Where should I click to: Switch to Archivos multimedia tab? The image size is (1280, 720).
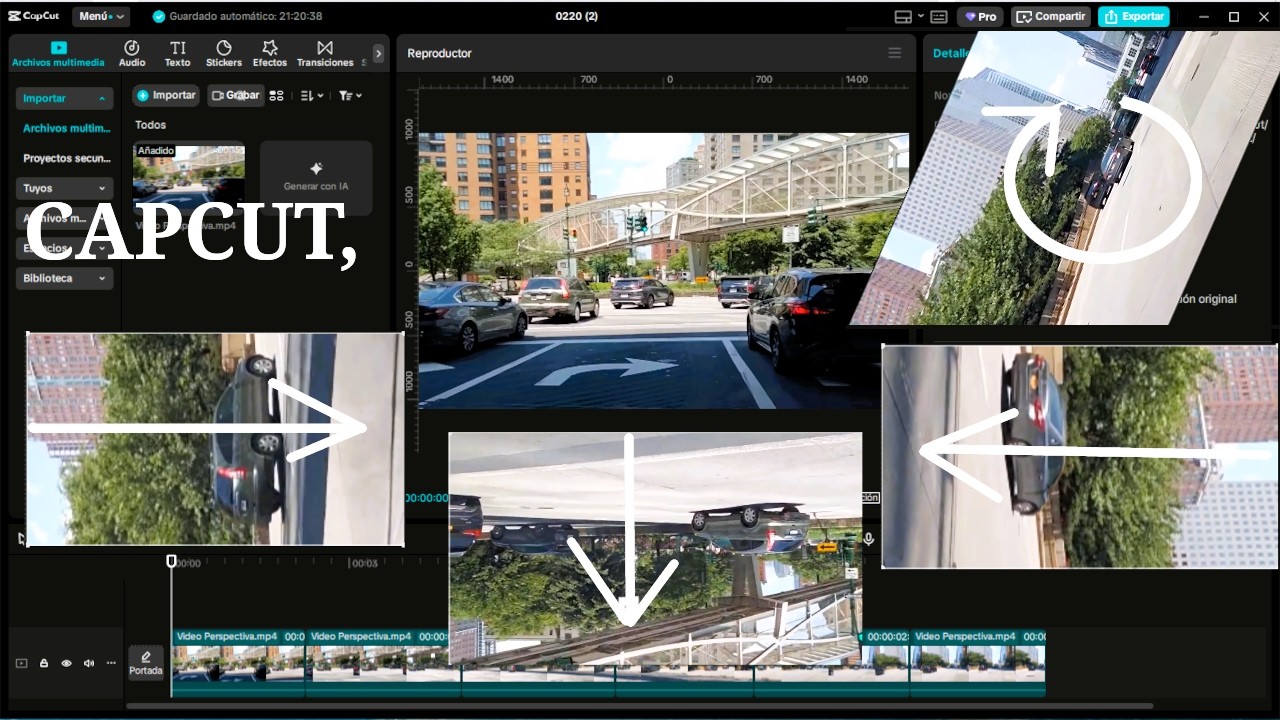(x=58, y=54)
